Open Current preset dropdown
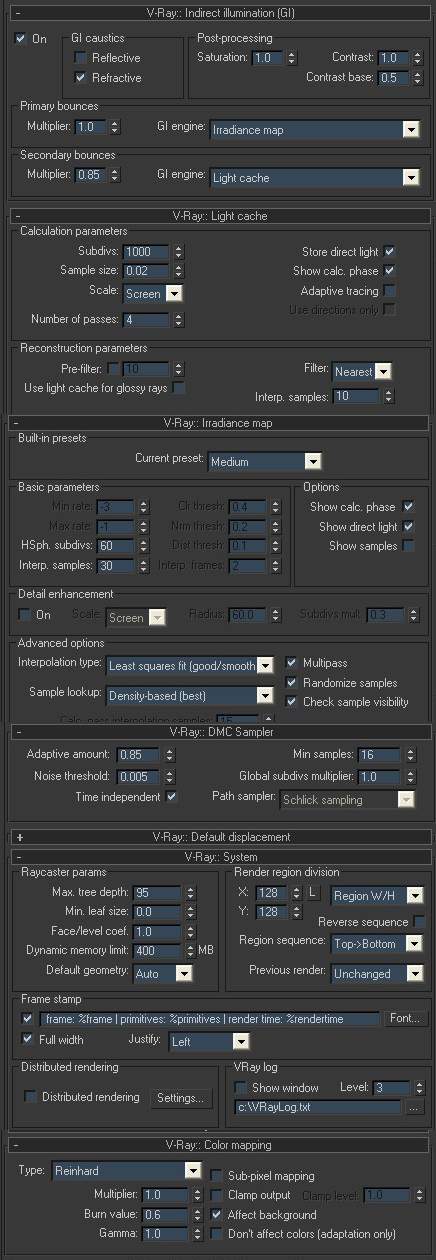This screenshot has height=1260, width=436. coord(265,462)
